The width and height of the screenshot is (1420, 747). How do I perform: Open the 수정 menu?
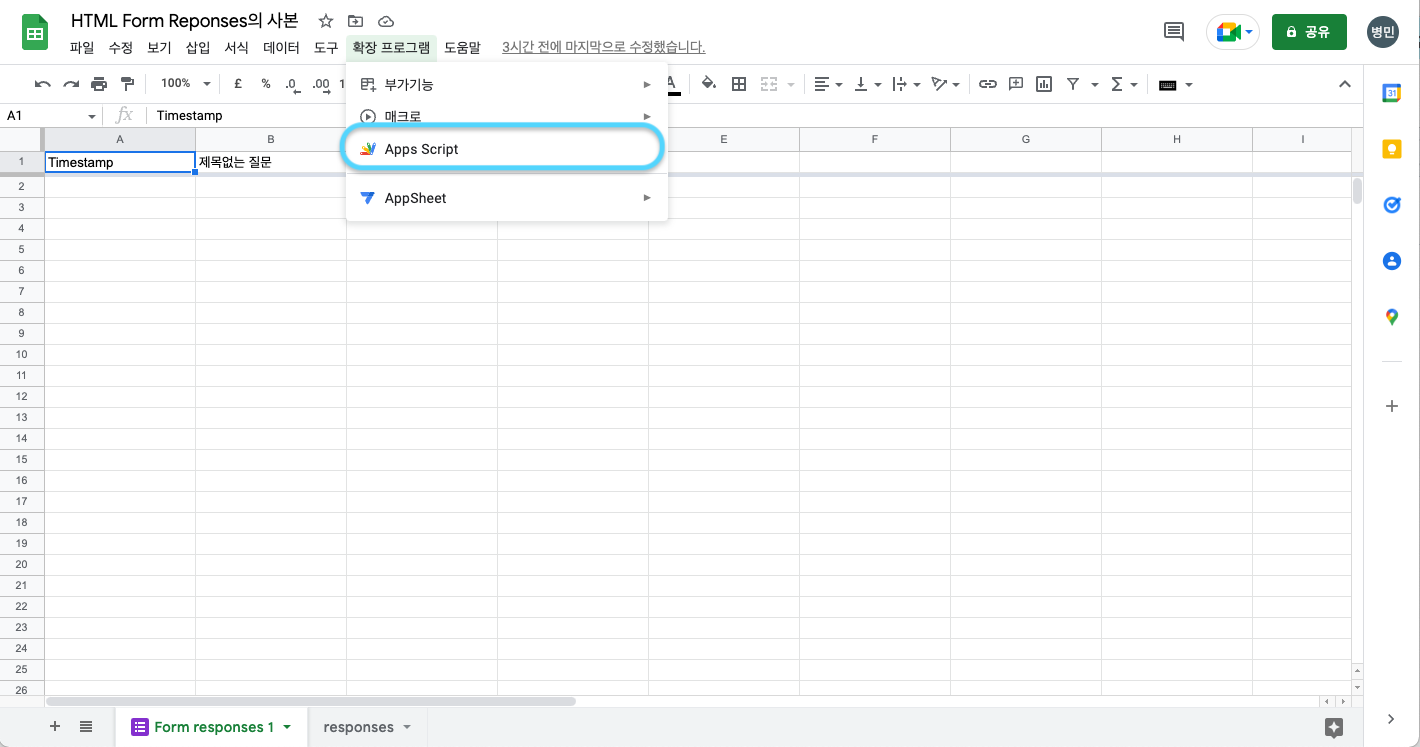click(120, 47)
